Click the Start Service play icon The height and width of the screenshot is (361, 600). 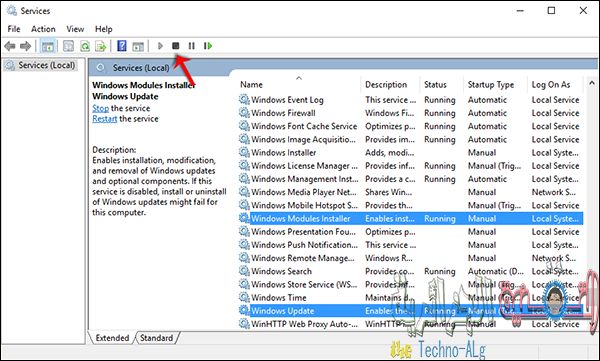160,46
